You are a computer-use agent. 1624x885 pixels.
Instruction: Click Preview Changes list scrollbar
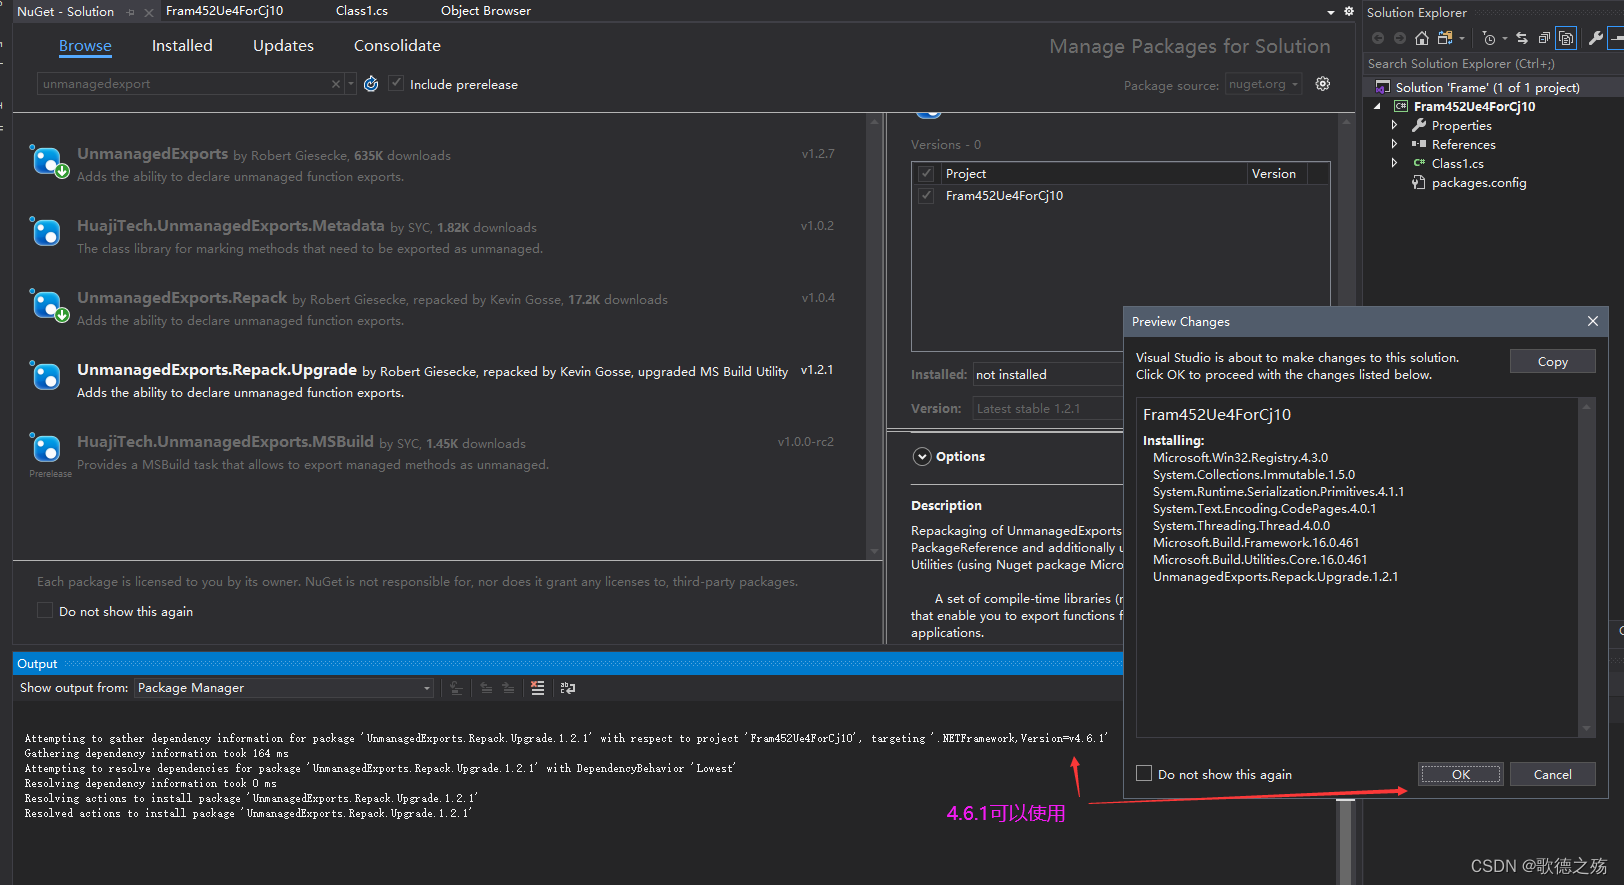1586,567
